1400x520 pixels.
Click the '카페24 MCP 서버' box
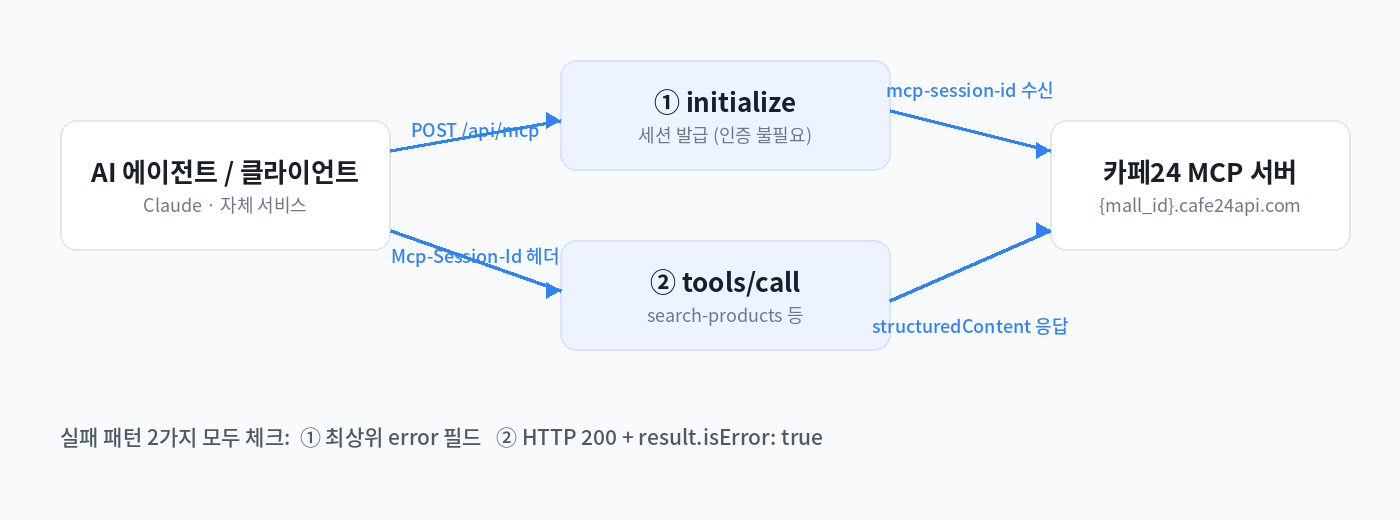1200,185
